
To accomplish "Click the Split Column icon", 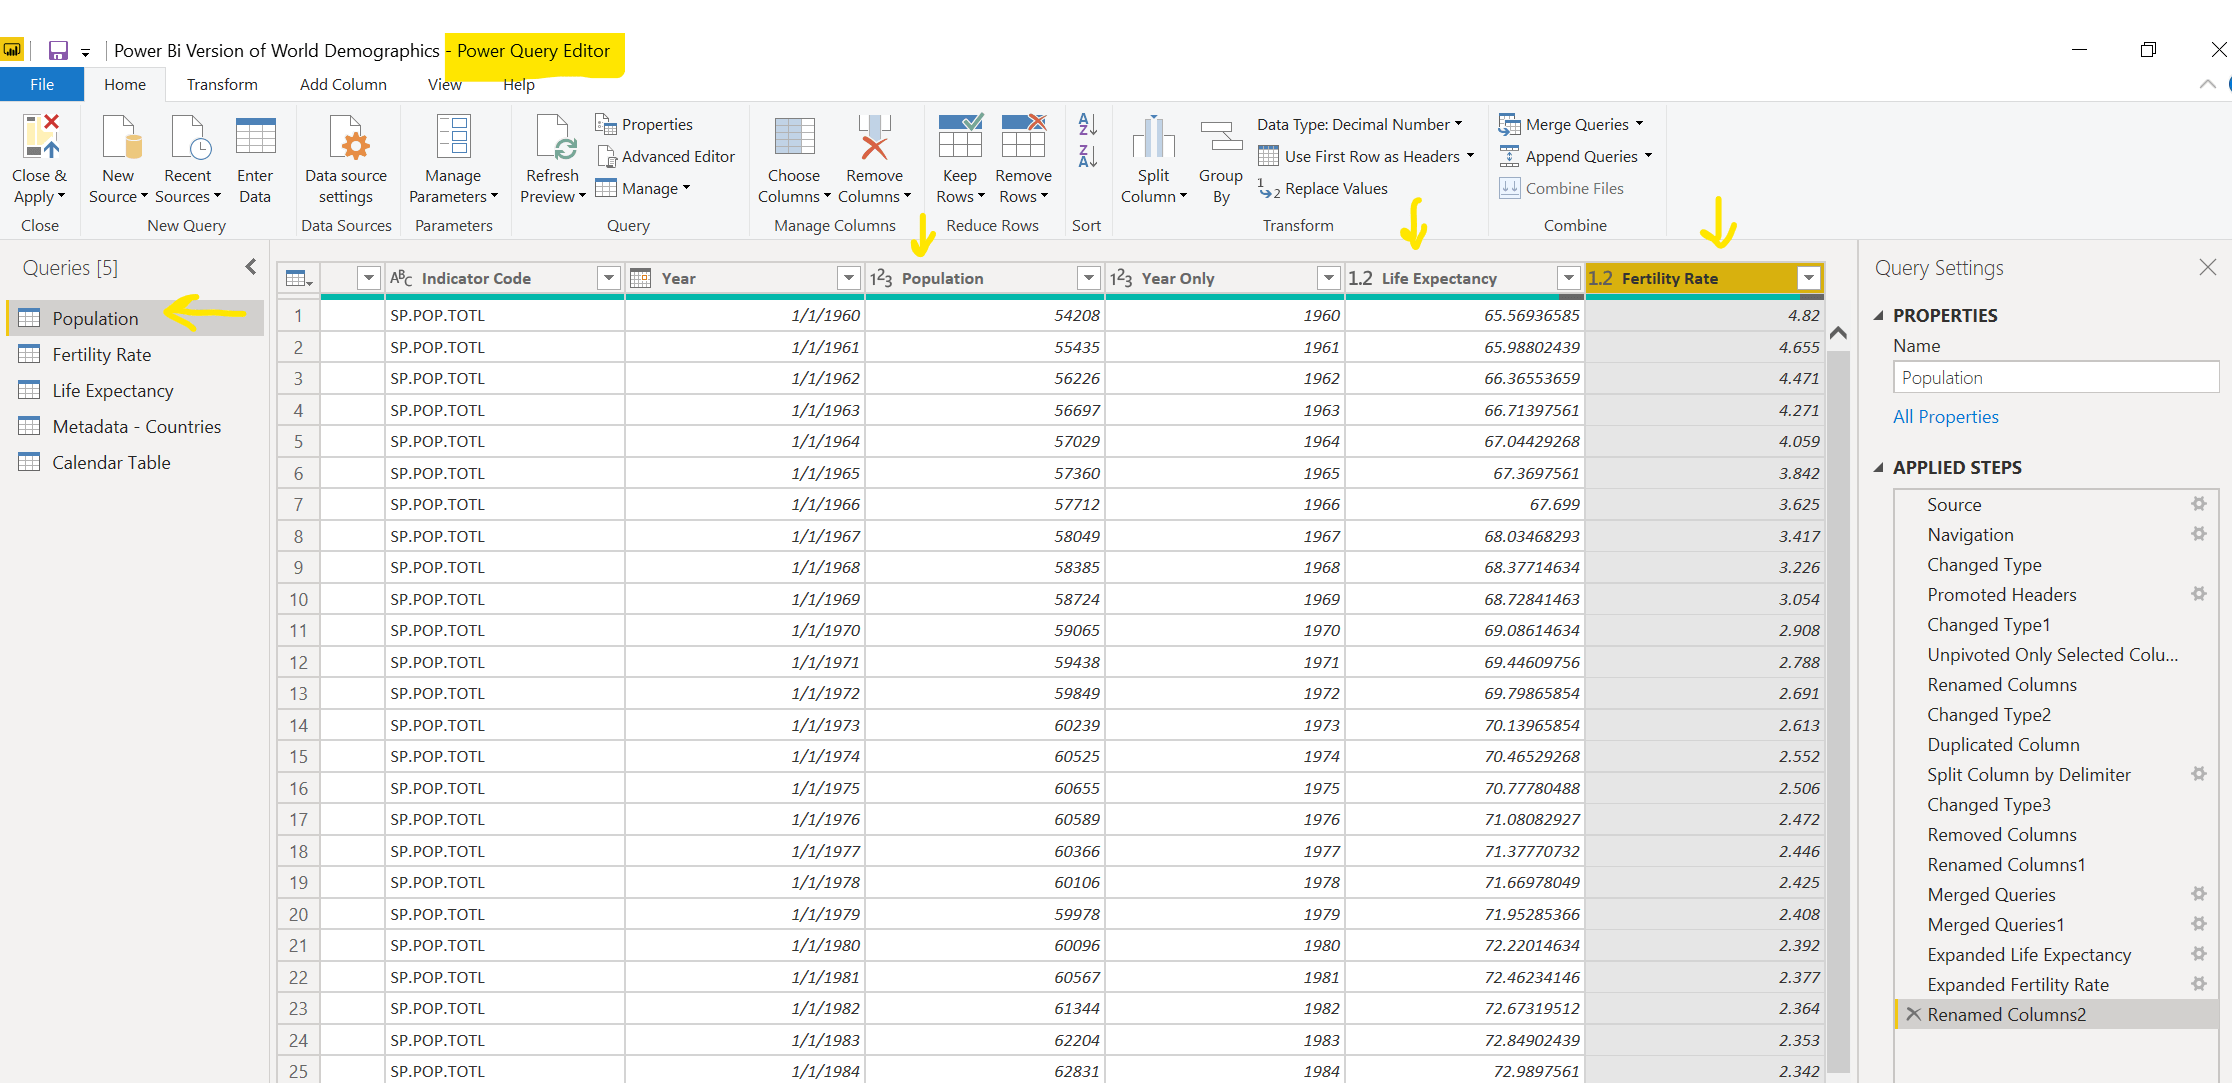I will click(1153, 138).
